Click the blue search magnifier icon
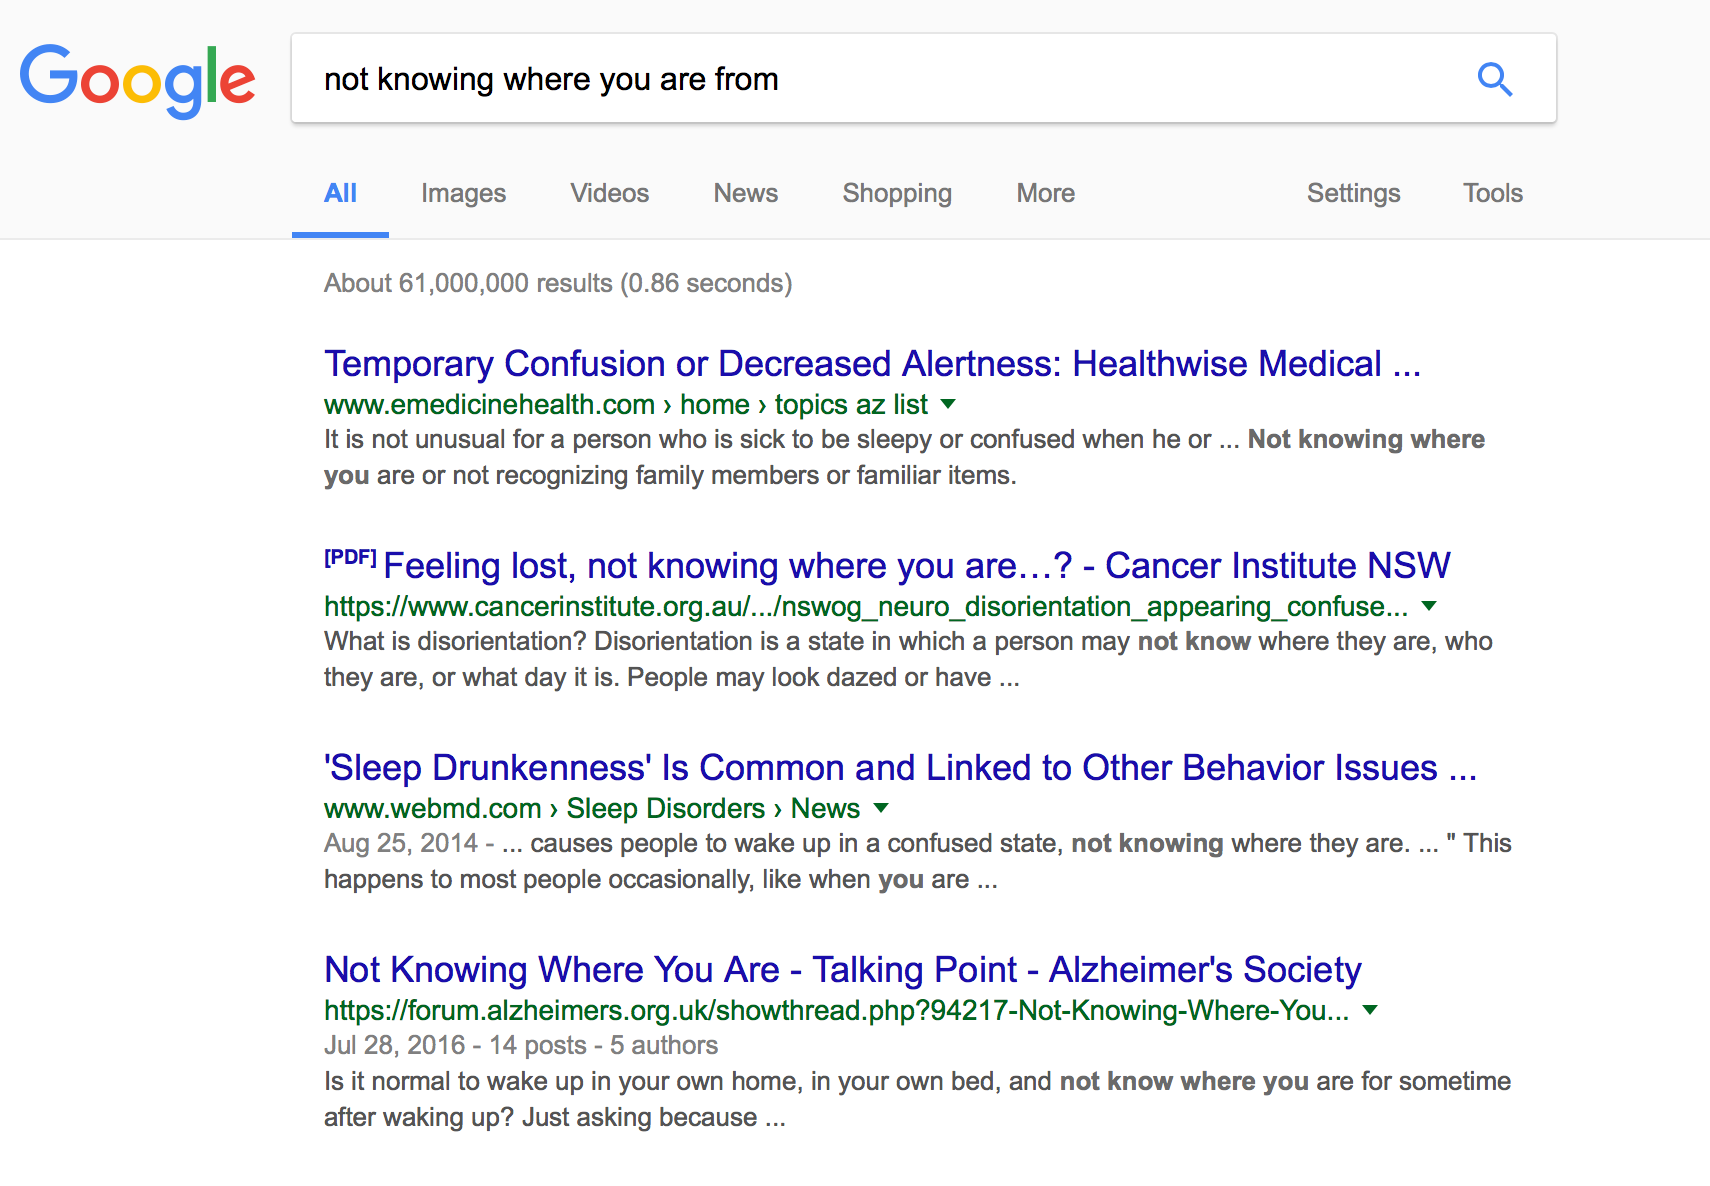1710x1186 pixels. [x=1494, y=79]
